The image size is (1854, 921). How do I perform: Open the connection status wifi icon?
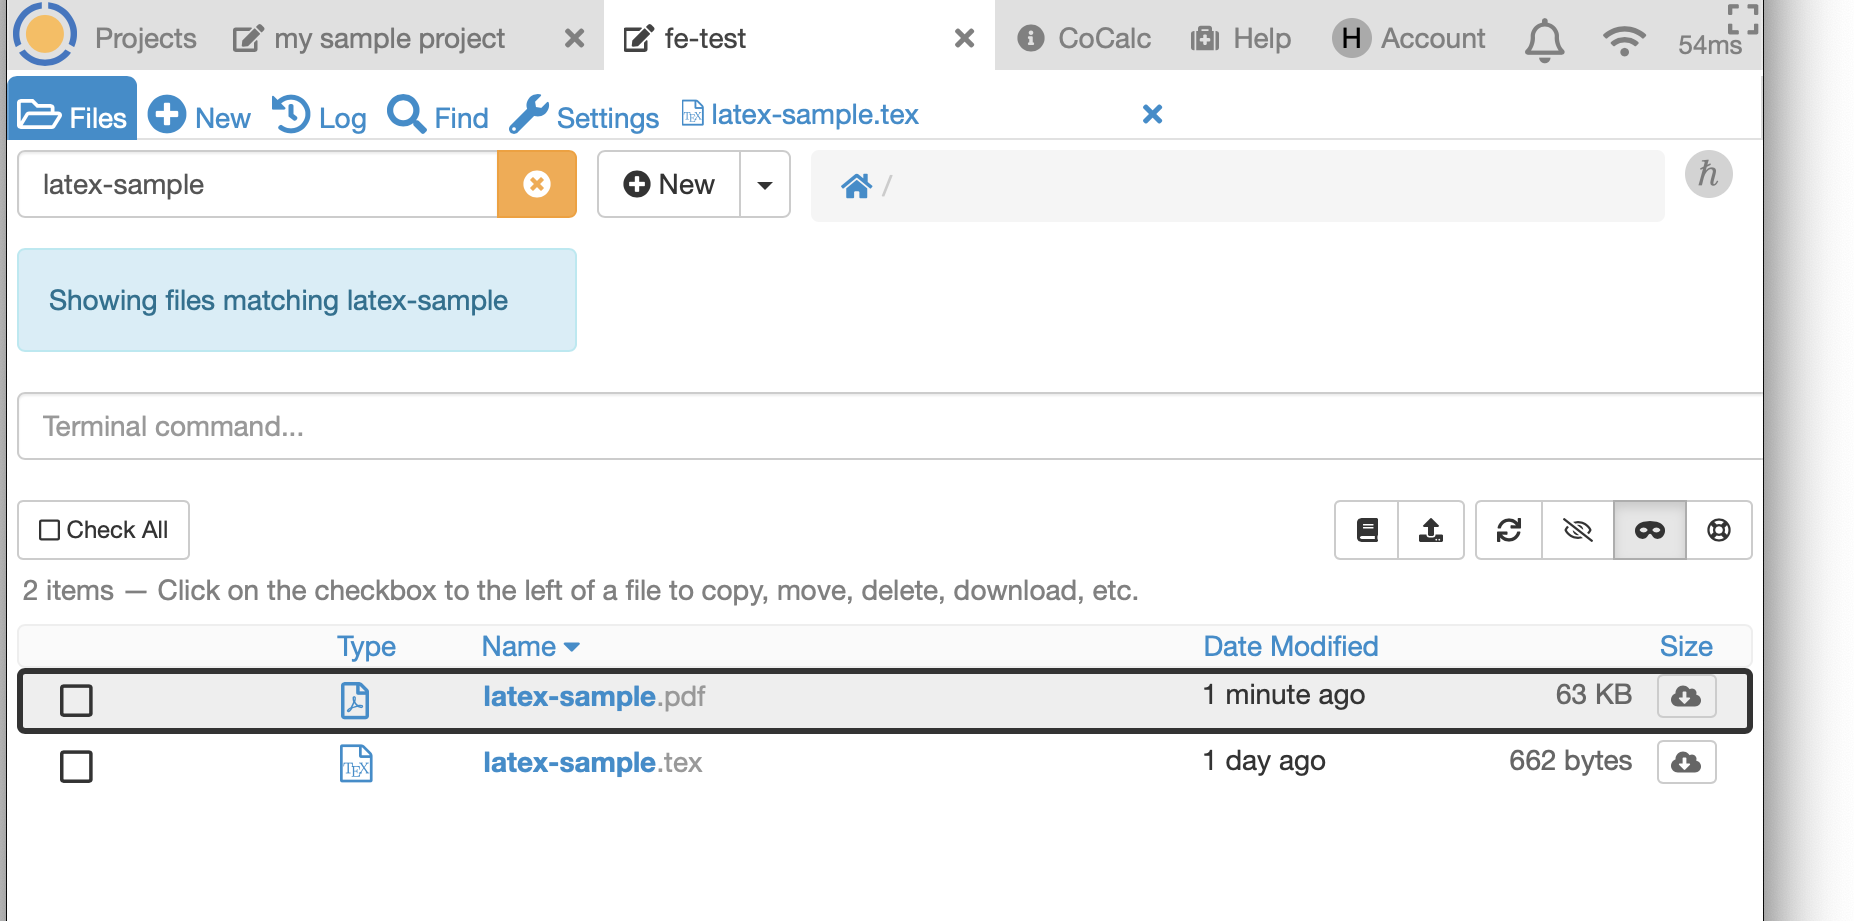tap(1623, 40)
